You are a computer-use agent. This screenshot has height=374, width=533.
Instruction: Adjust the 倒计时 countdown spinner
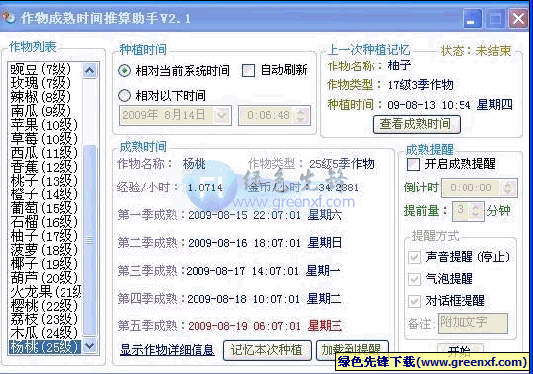508,188
